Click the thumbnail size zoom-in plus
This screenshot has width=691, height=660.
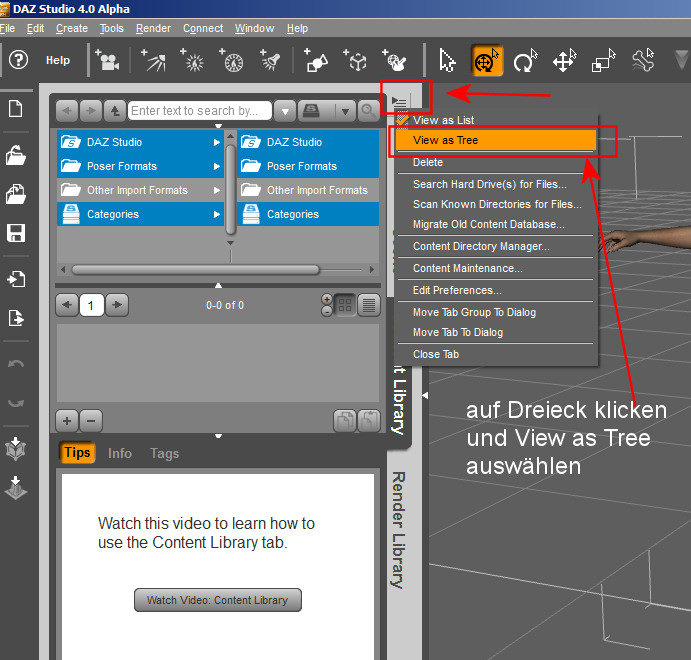[327, 299]
